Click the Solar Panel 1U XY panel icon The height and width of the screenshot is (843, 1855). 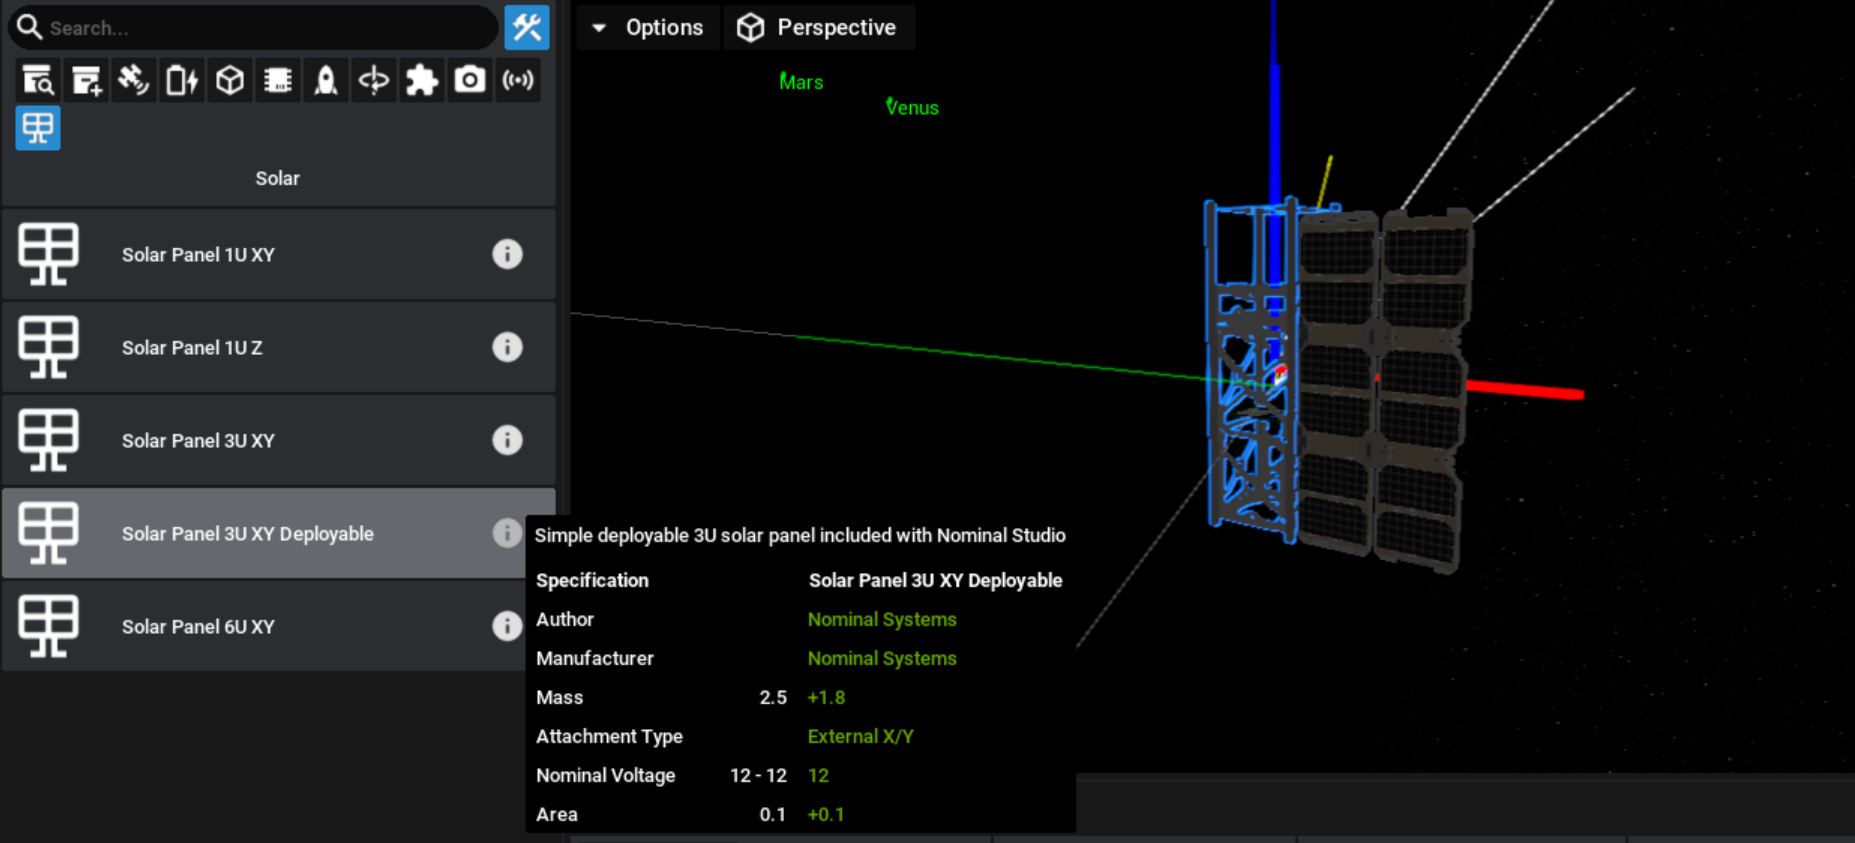(x=48, y=254)
